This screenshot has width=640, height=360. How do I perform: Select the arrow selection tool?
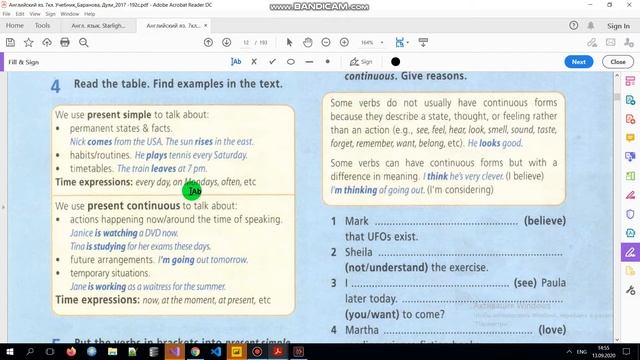coord(289,42)
